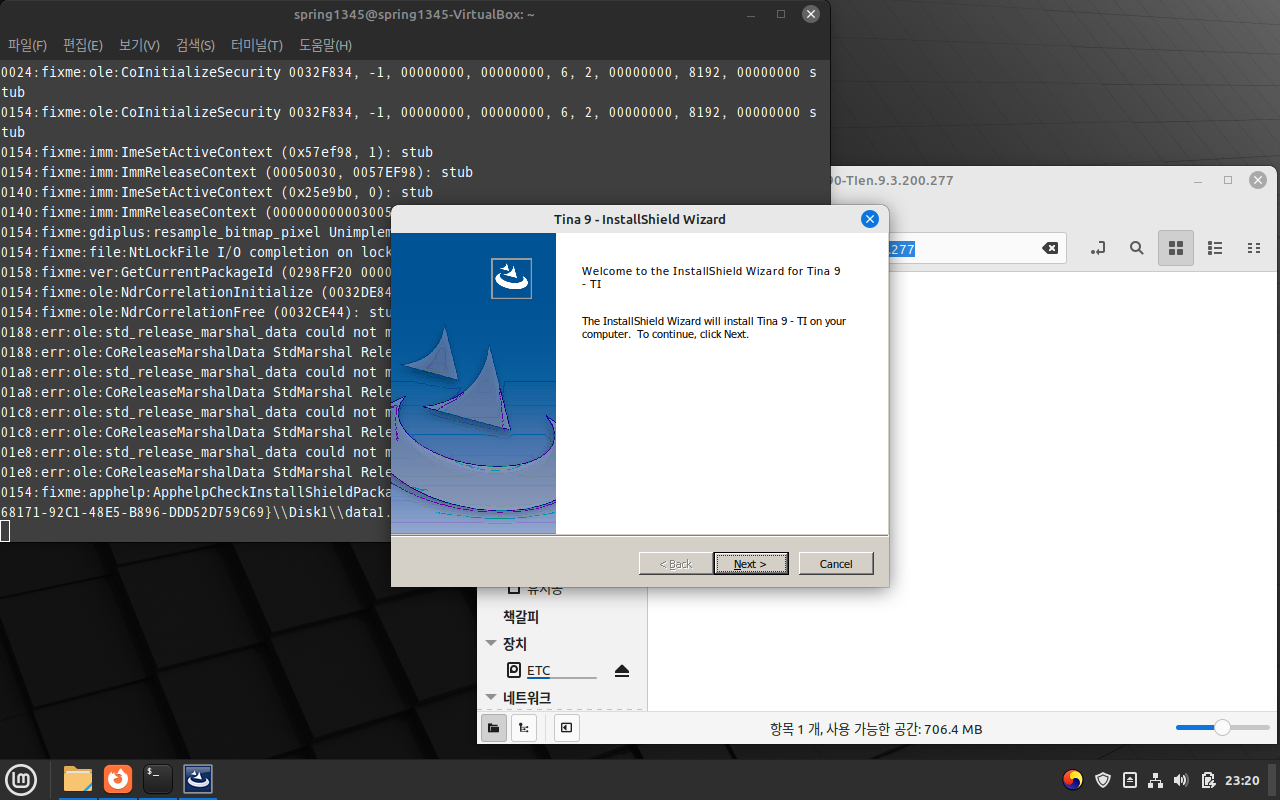Hide the file manager sidebar
This screenshot has height=800, width=1280.
tap(566, 728)
